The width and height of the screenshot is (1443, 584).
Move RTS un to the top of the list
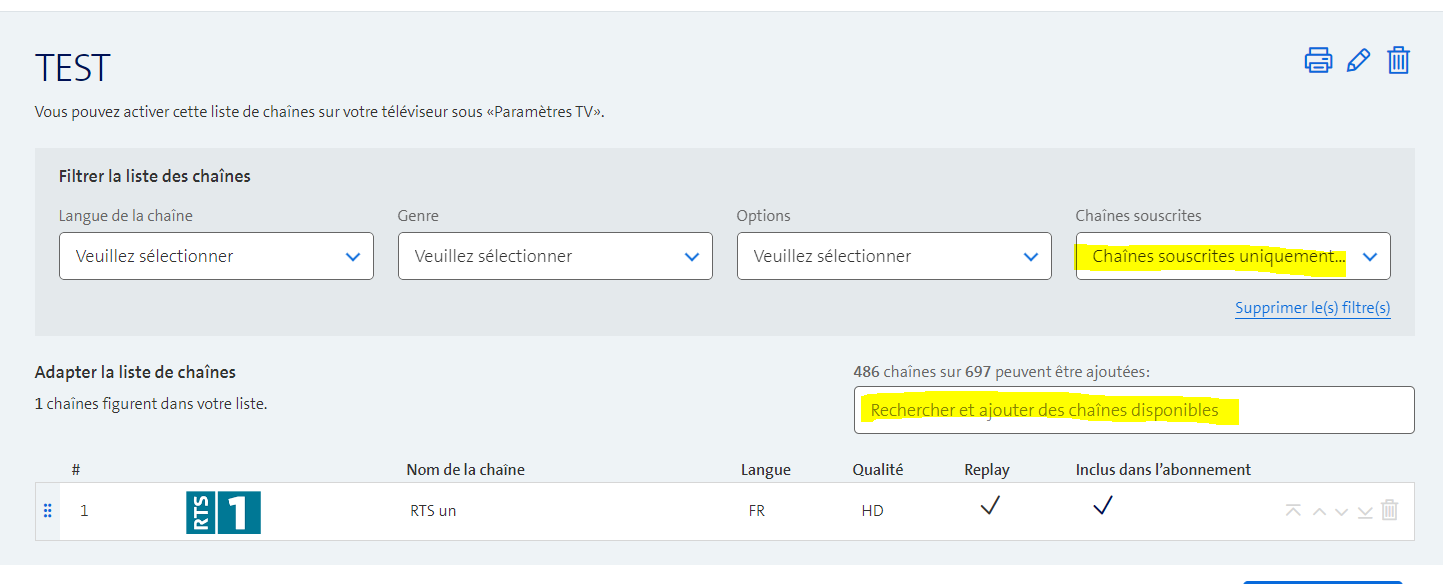(x=1293, y=511)
